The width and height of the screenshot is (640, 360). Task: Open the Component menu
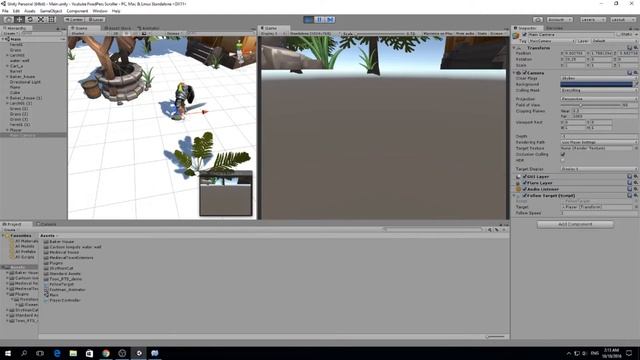[x=77, y=11]
